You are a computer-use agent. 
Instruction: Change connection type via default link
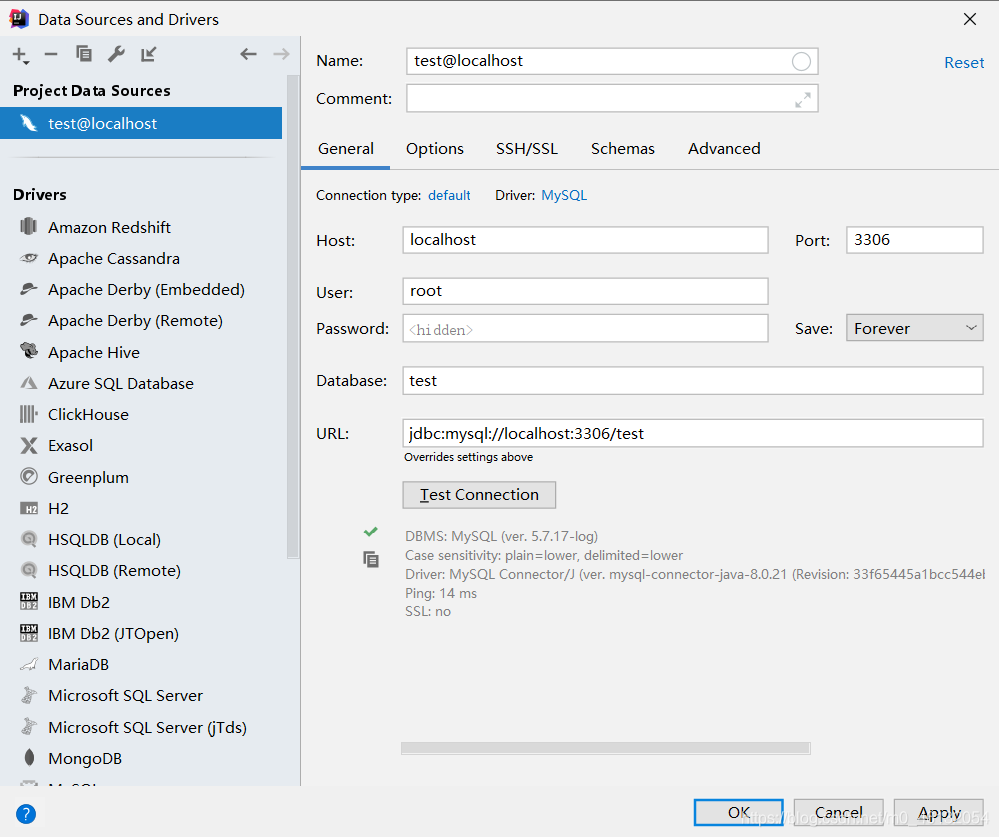[449, 196]
